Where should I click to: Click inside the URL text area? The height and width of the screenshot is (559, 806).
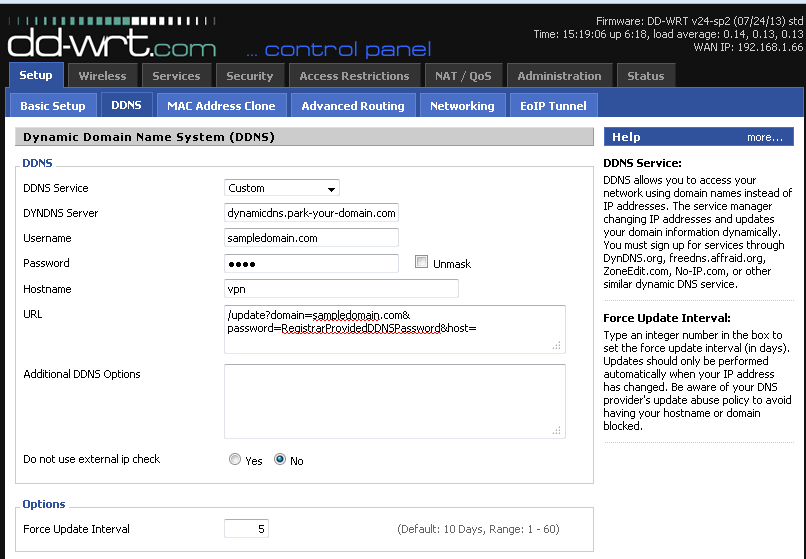[395, 329]
